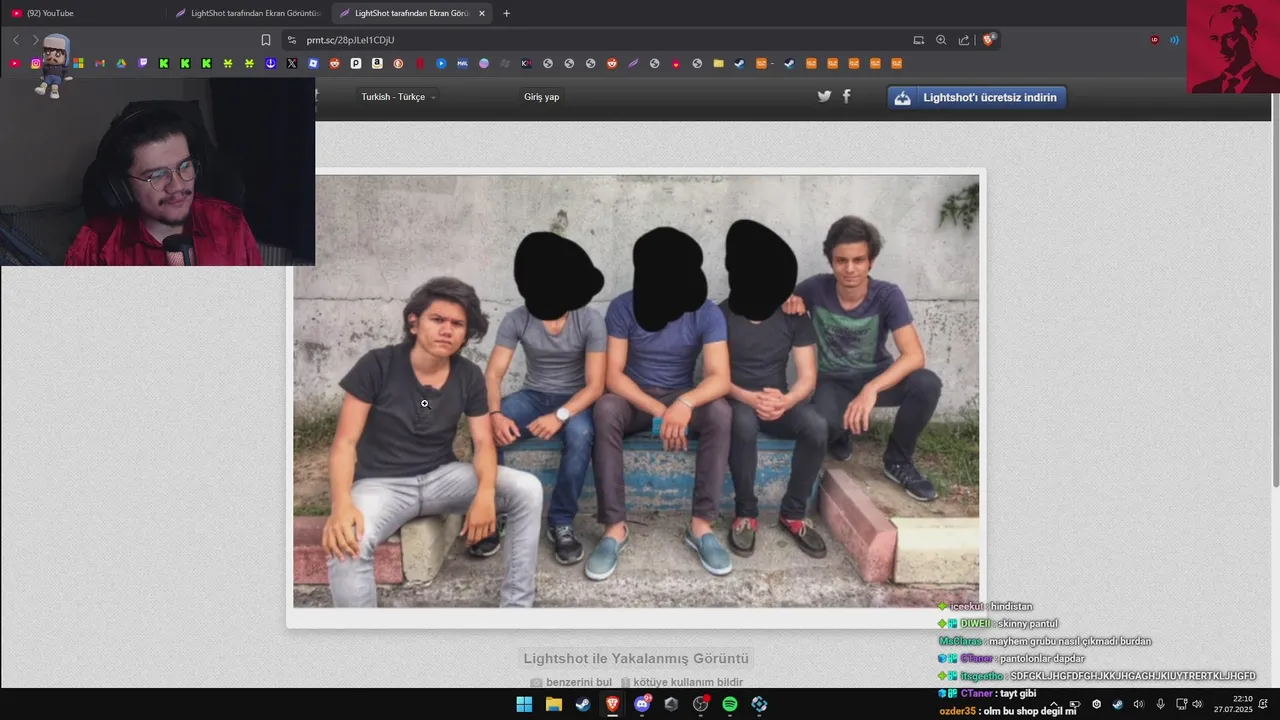1280x720 pixels.
Task: Click the zoom magnifier icon in address bar
Action: (941, 40)
